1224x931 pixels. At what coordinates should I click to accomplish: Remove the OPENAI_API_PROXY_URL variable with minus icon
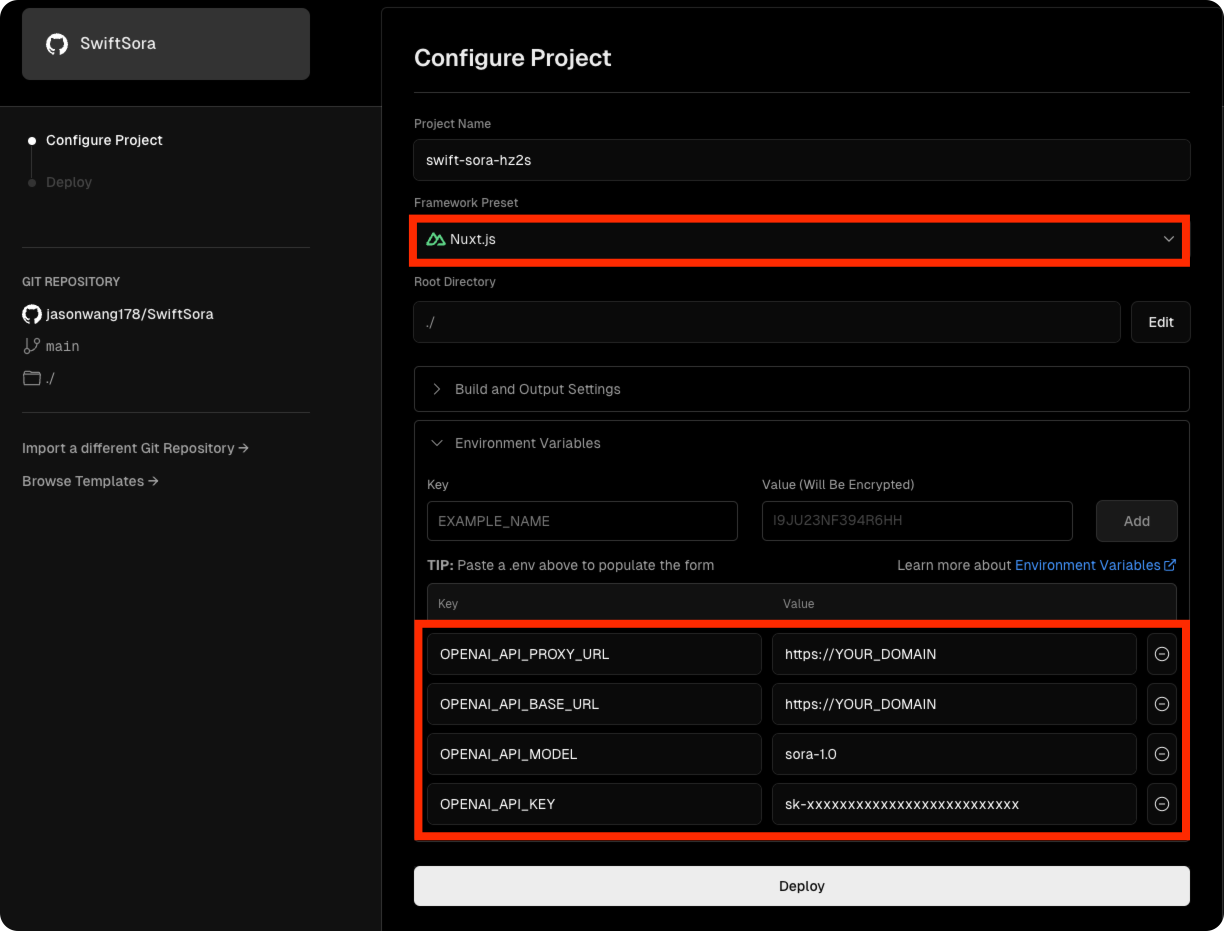[x=1162, y=654]
